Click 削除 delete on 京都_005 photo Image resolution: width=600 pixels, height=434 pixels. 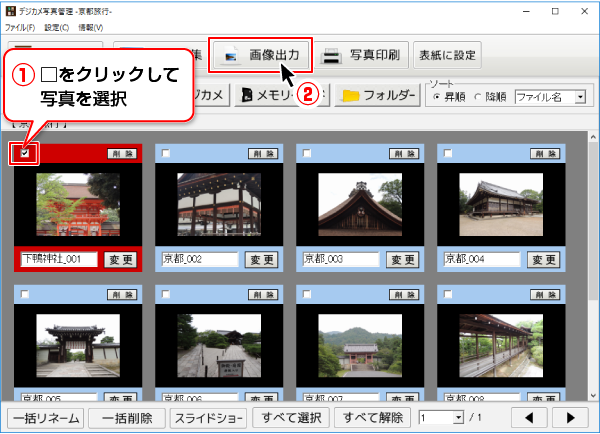(x=122, y=295)
